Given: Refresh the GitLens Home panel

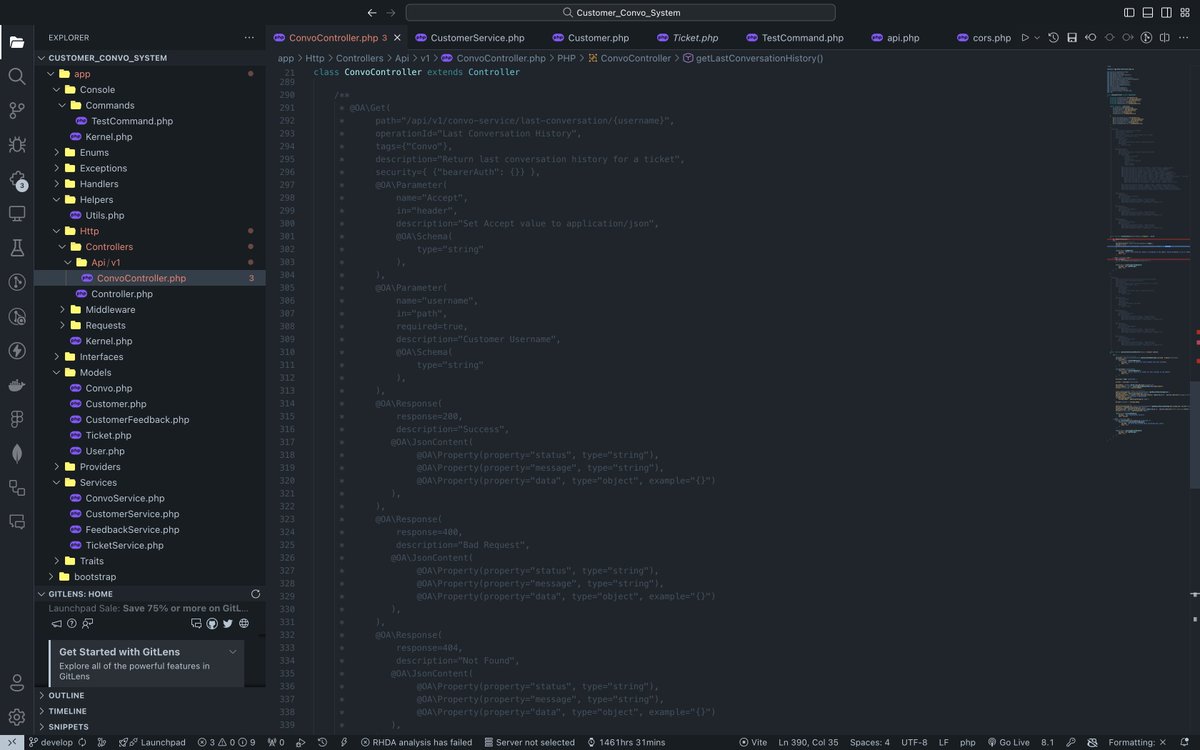Looking at the screenshot, I should click(x=255, y=593).
